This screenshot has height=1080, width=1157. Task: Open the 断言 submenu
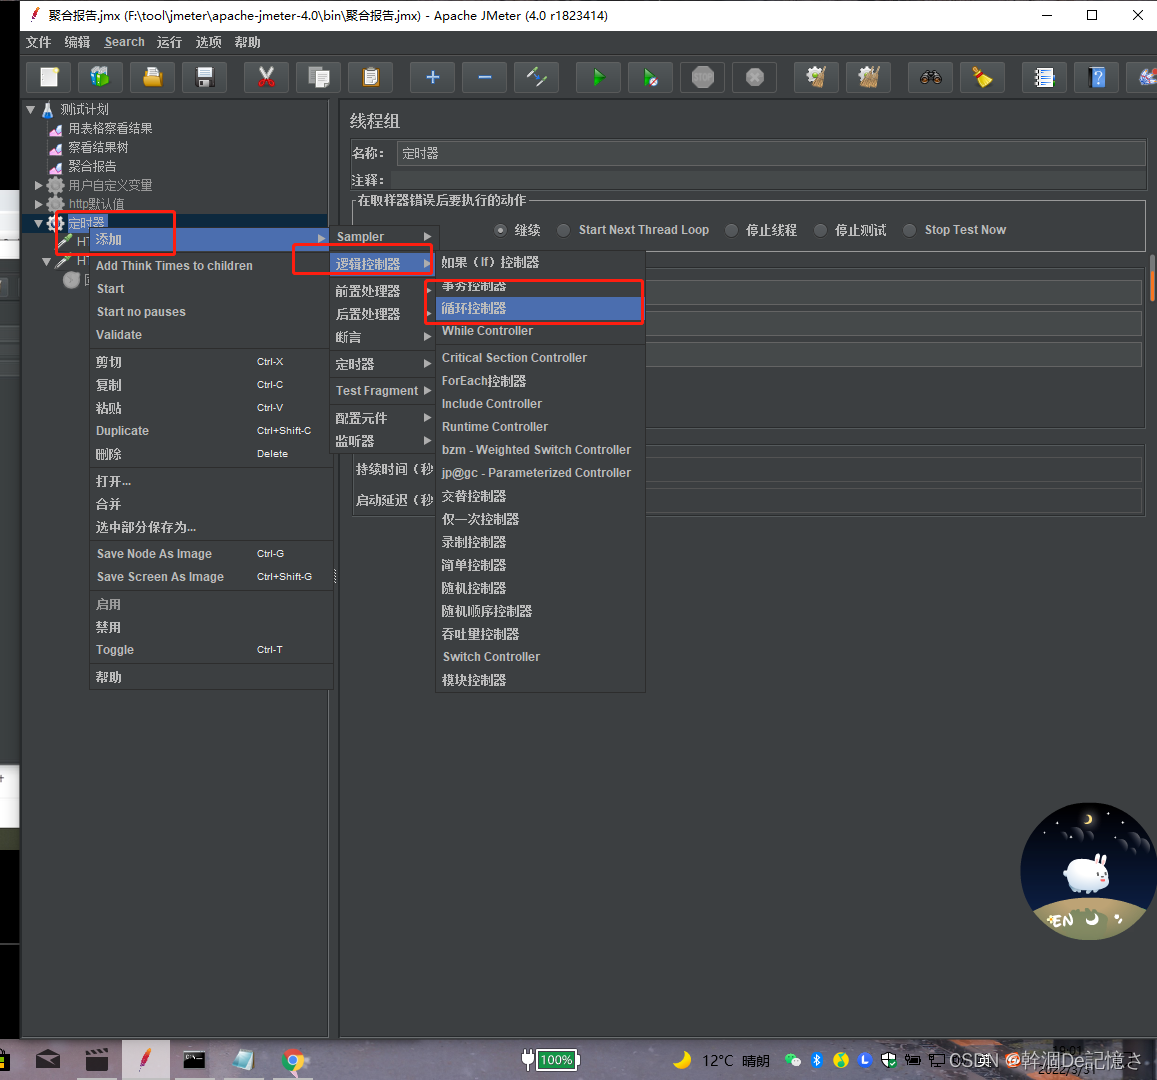tap(384, 337)
